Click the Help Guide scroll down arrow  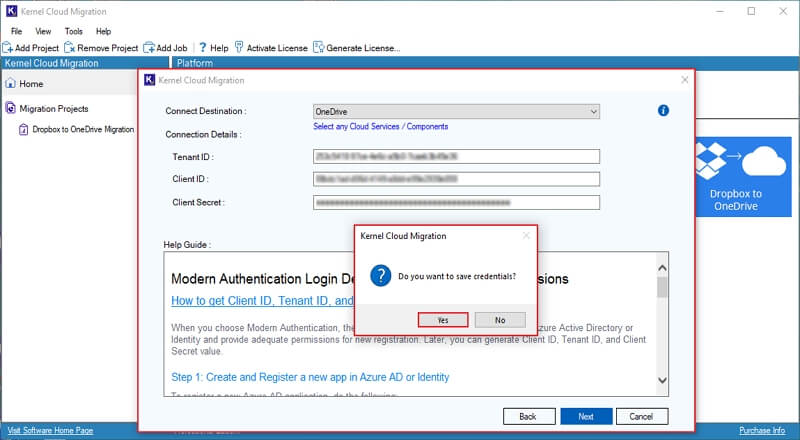click(662, 380)
